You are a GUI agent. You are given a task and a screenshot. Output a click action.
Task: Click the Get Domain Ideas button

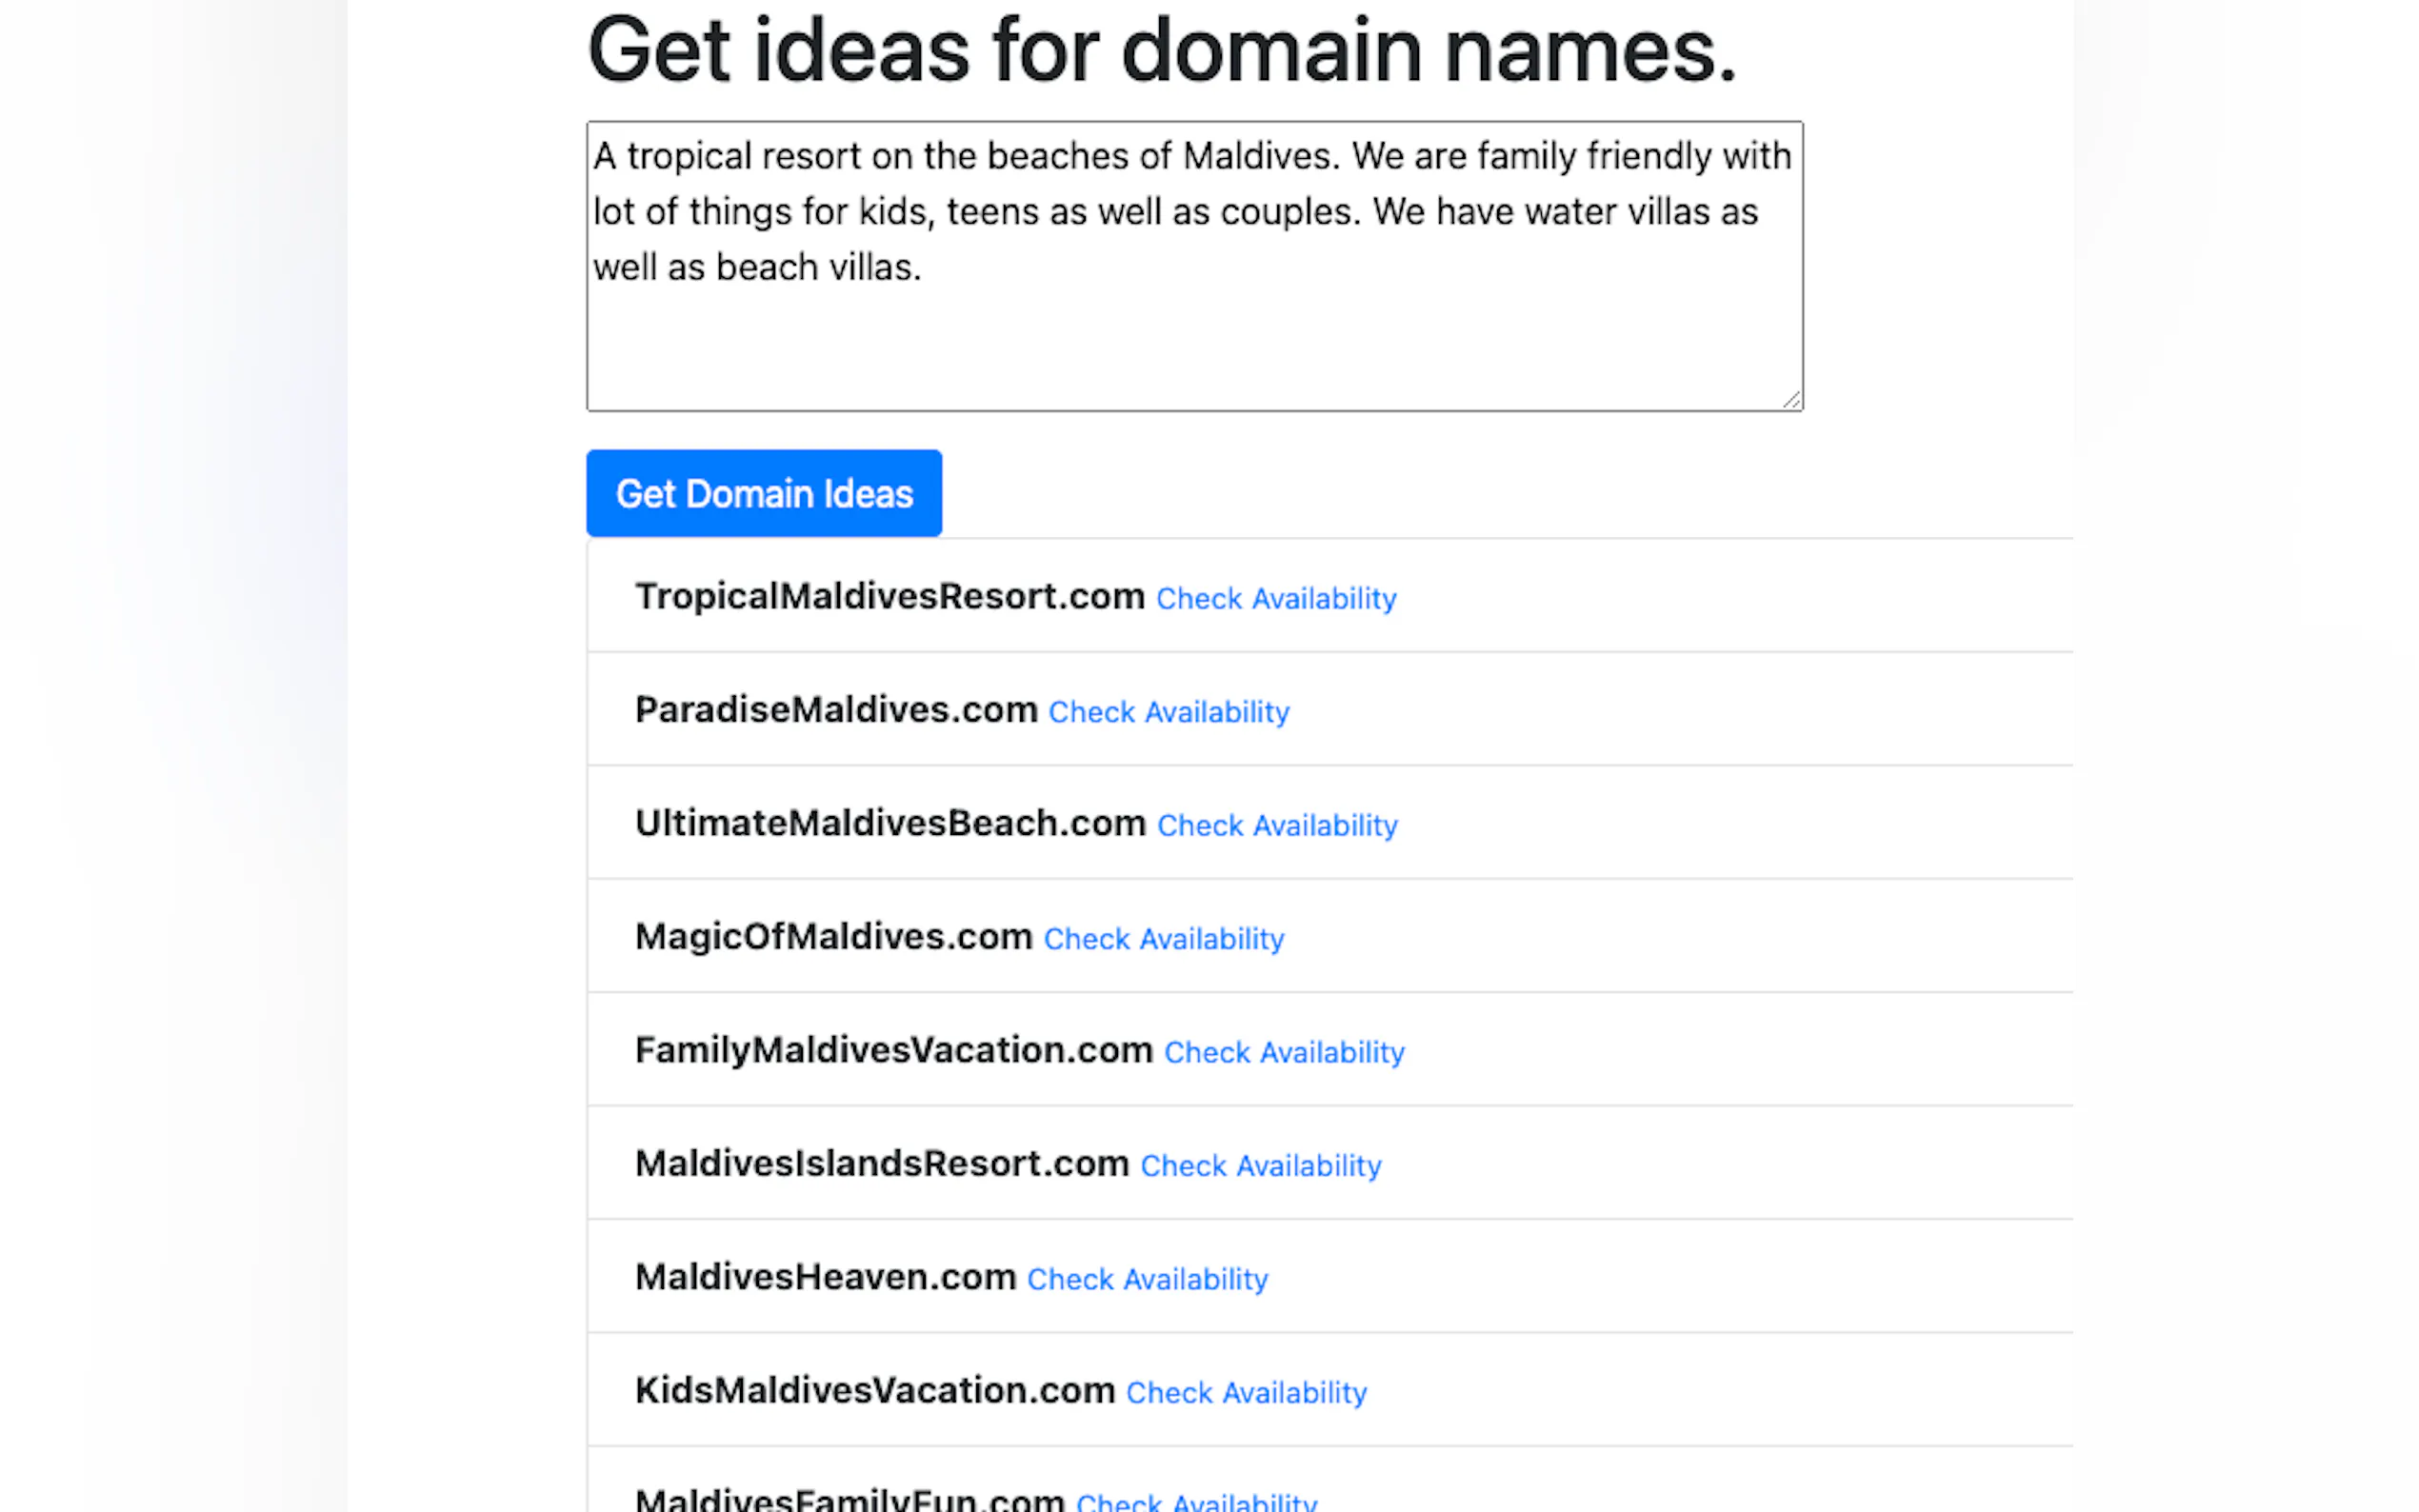[x=763, y=493]
